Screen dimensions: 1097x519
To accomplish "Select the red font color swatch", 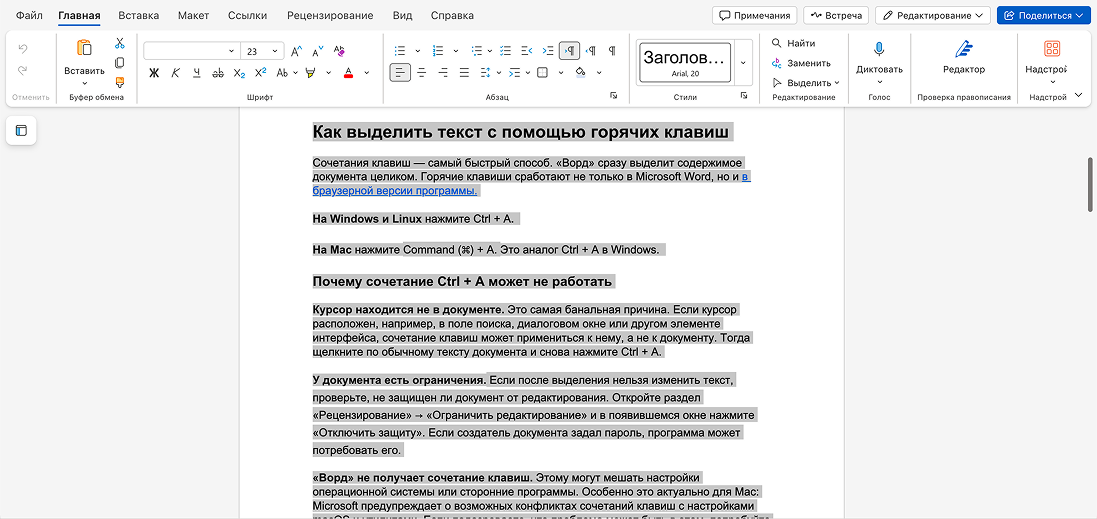I will pos(348,72).
